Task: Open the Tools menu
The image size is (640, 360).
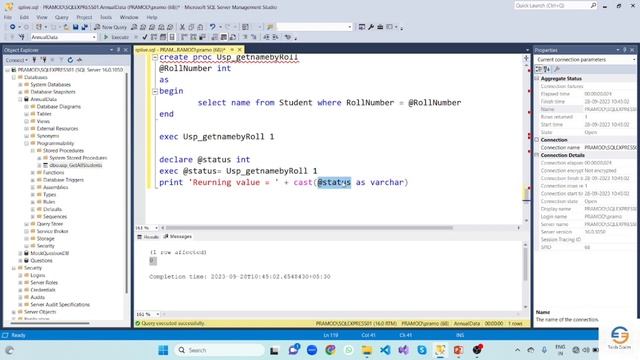Action: (106, 17)
